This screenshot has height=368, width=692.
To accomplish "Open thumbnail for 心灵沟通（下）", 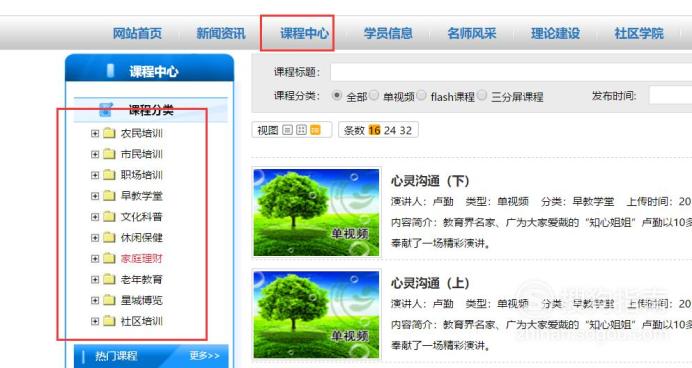I will tap(316, 212).
